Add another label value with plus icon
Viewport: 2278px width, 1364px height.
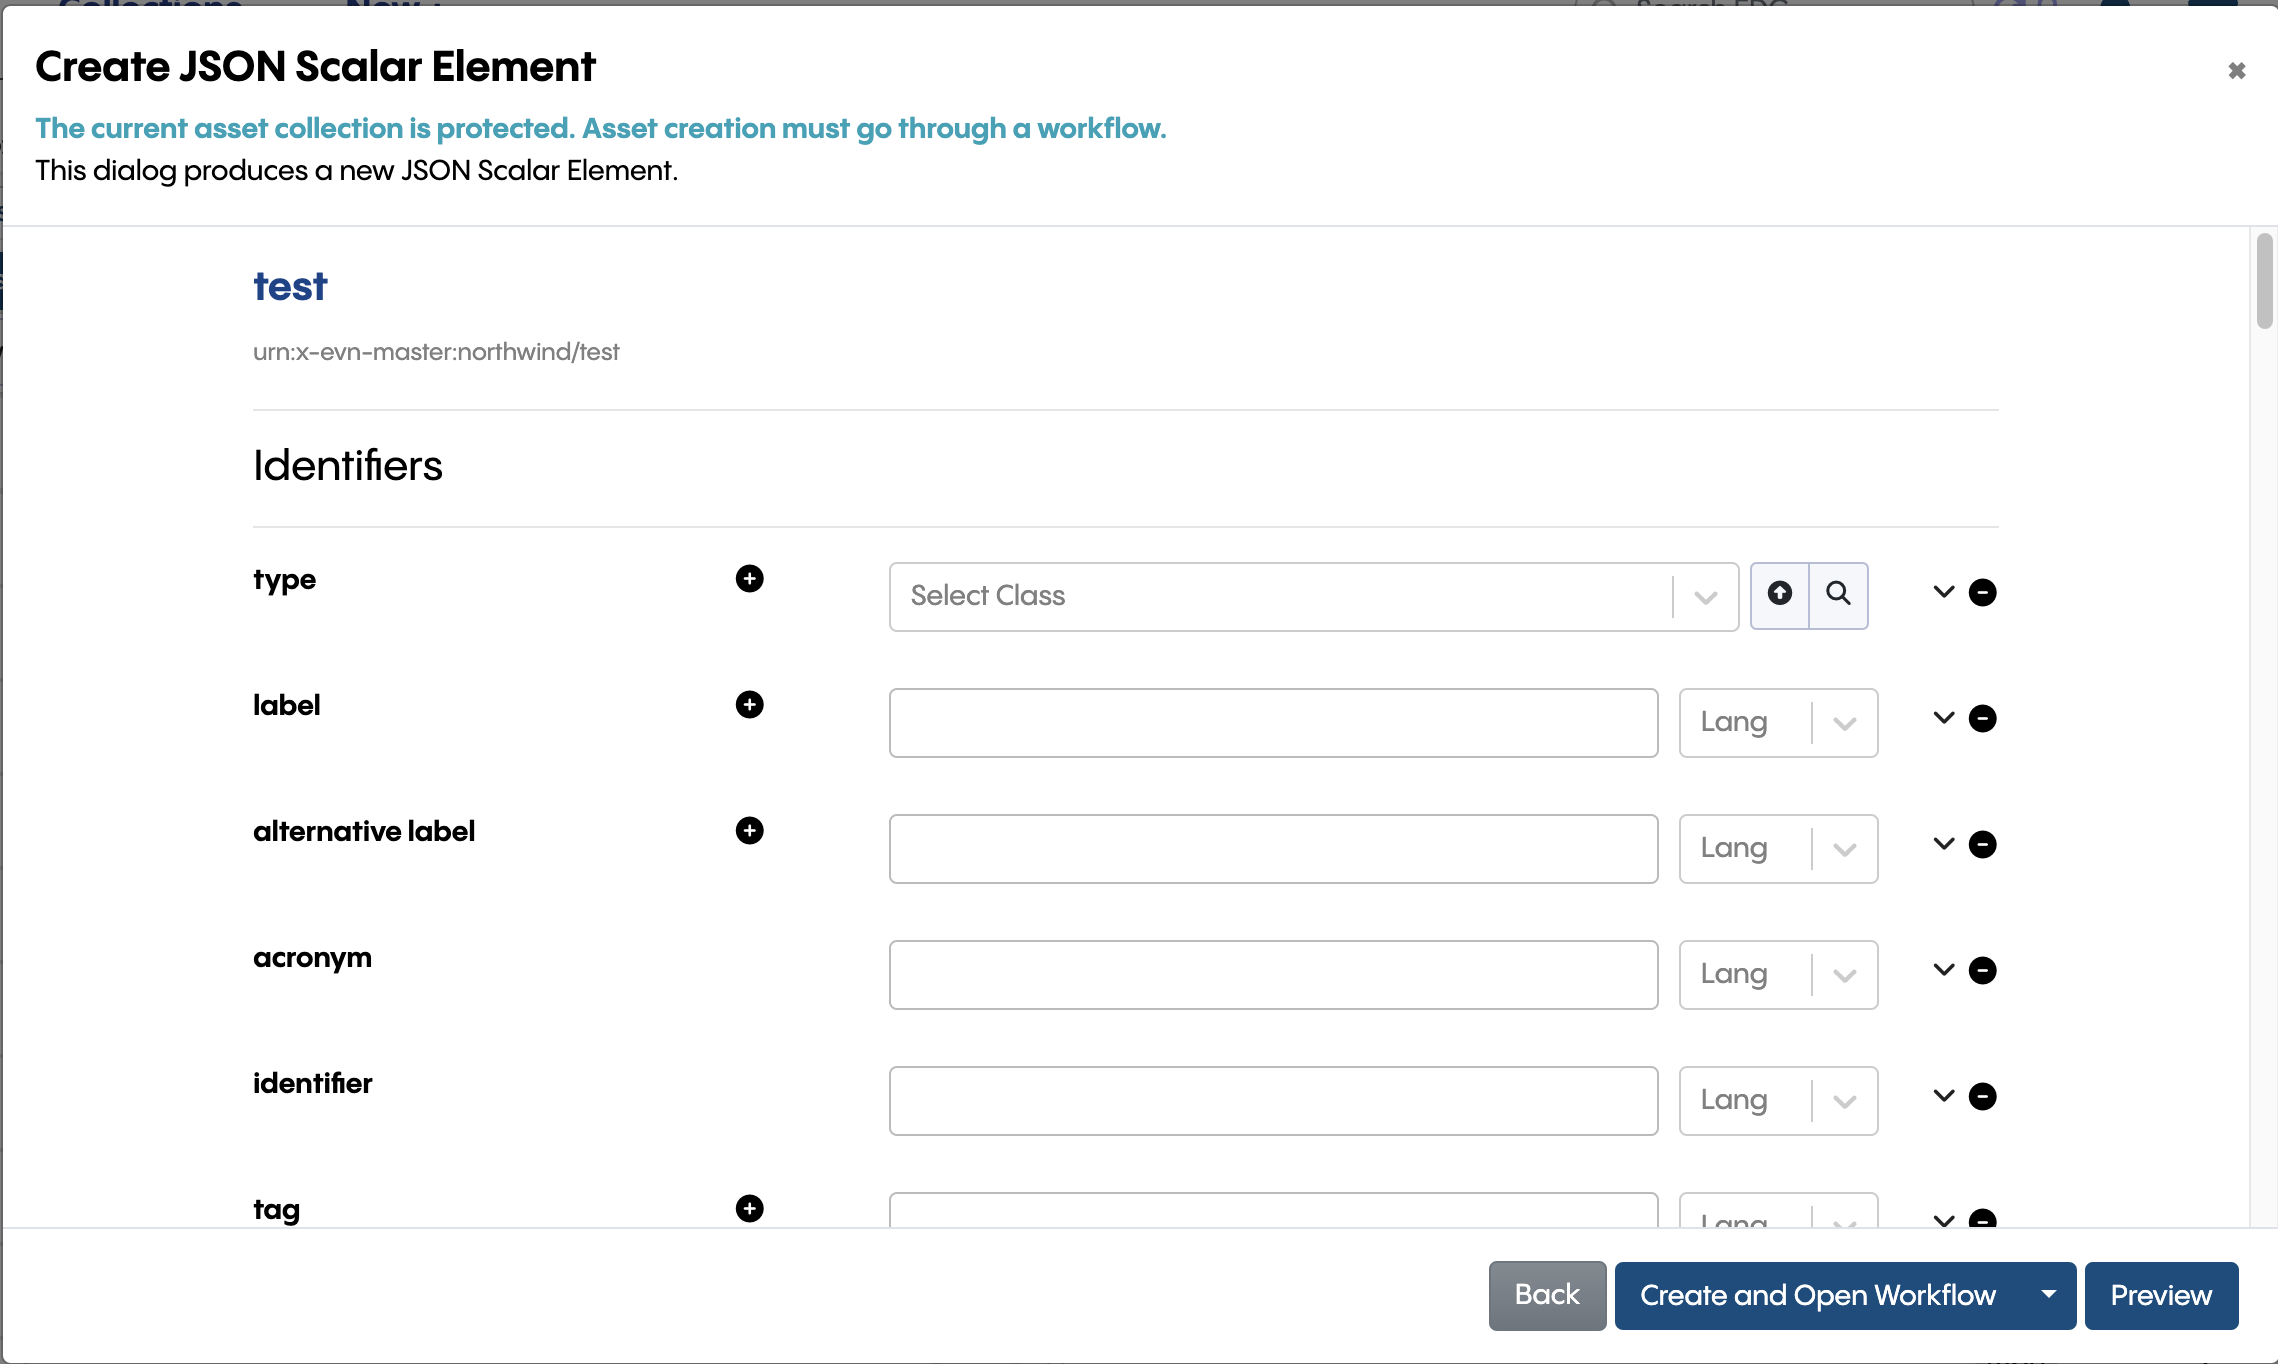tap(749, 705)
